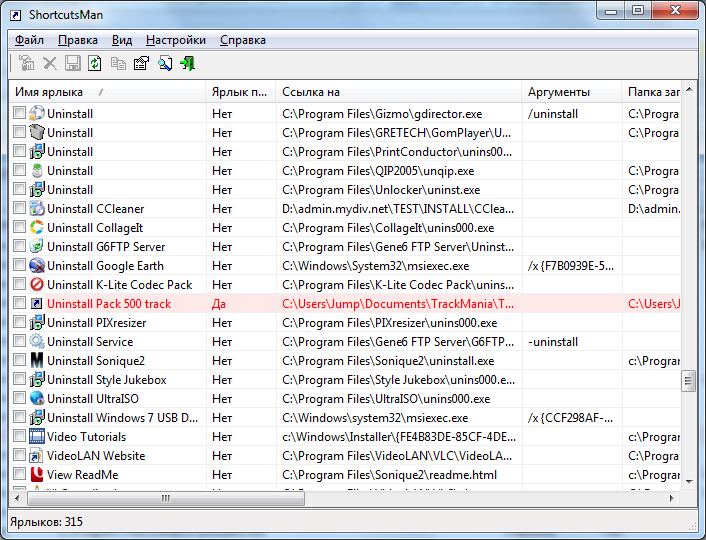Select the Uninstall Pack 500 track name
The image size is (706, 540).
pos(109,304)
